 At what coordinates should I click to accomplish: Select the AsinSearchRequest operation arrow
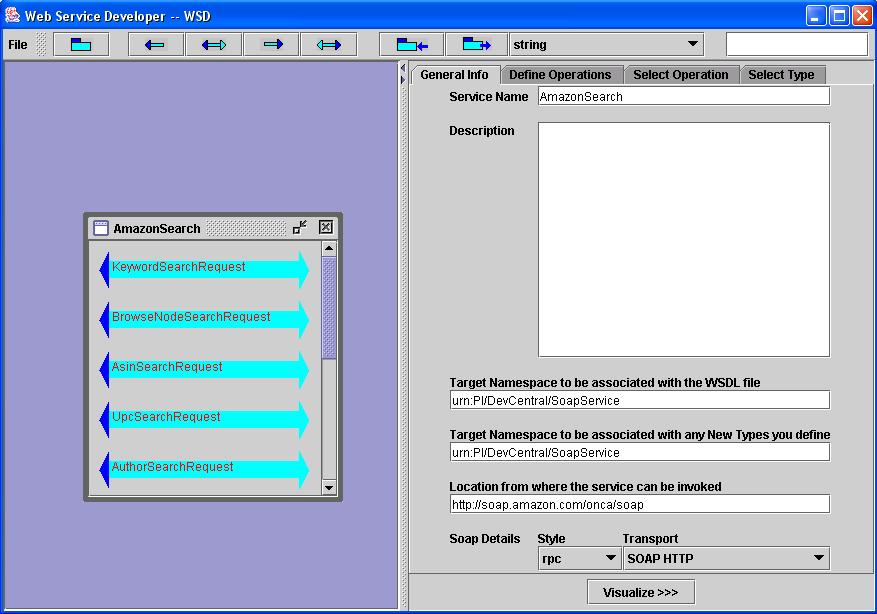[x=204, y=369]
